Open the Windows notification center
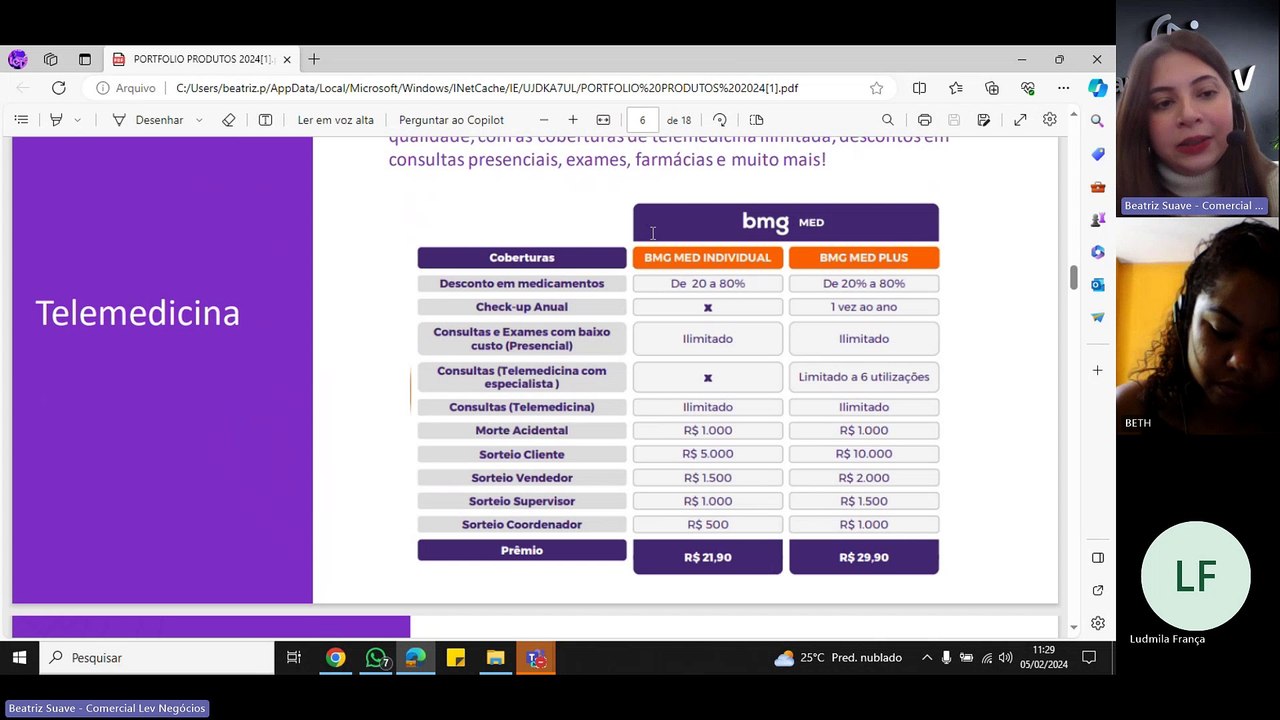 (1089, 658)
